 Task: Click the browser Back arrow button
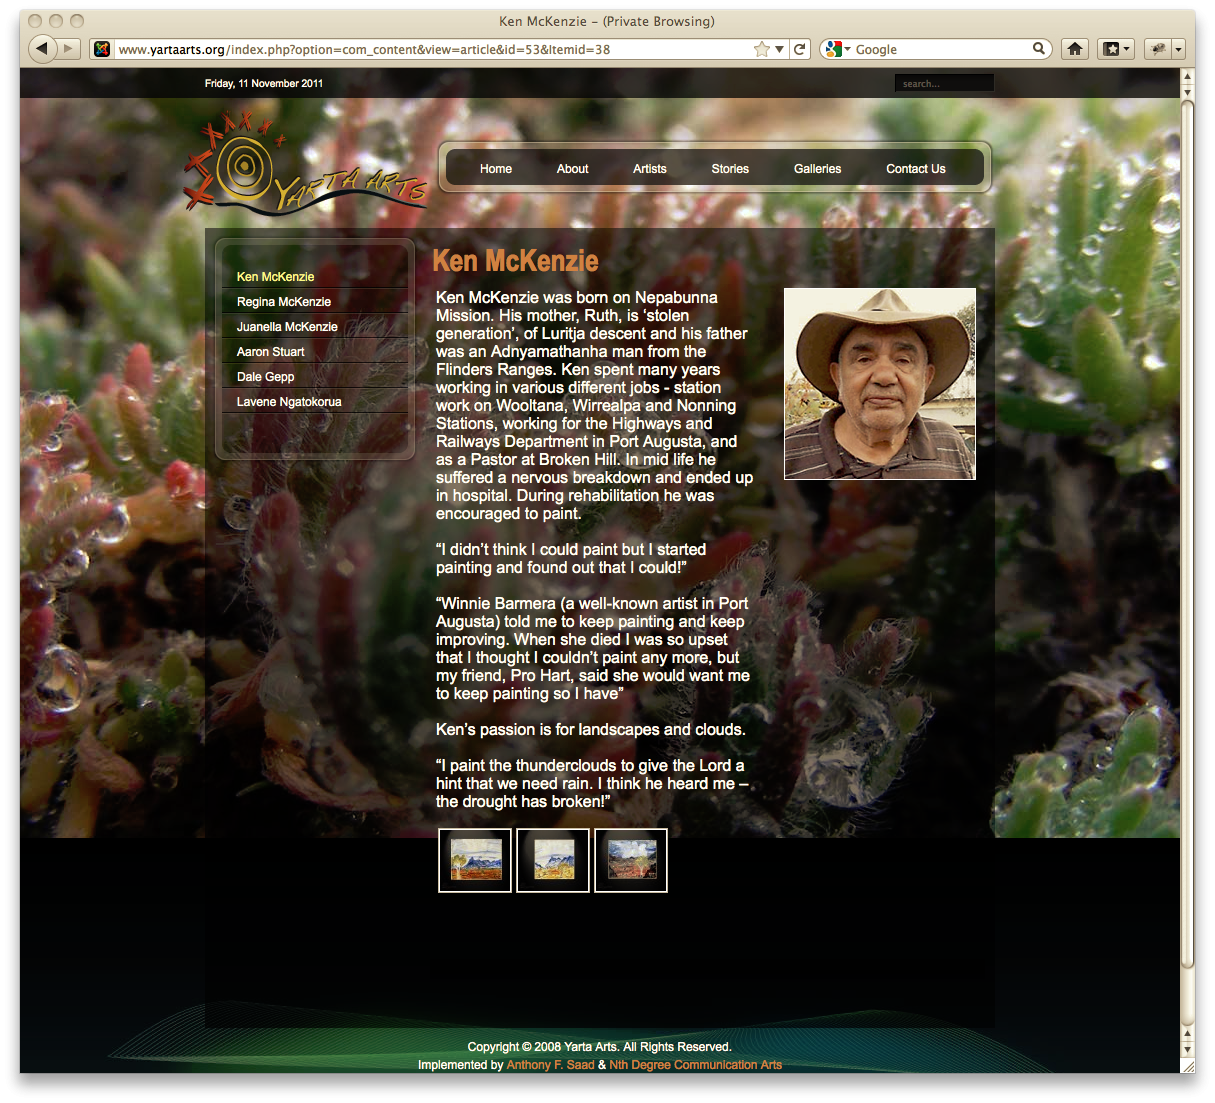point(41,48)
